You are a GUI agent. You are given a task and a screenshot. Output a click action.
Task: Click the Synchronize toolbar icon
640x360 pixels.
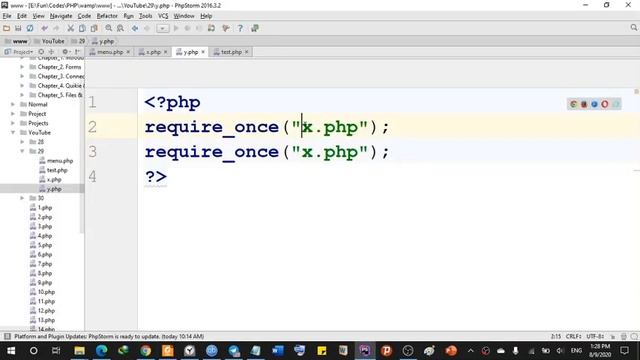30,28
